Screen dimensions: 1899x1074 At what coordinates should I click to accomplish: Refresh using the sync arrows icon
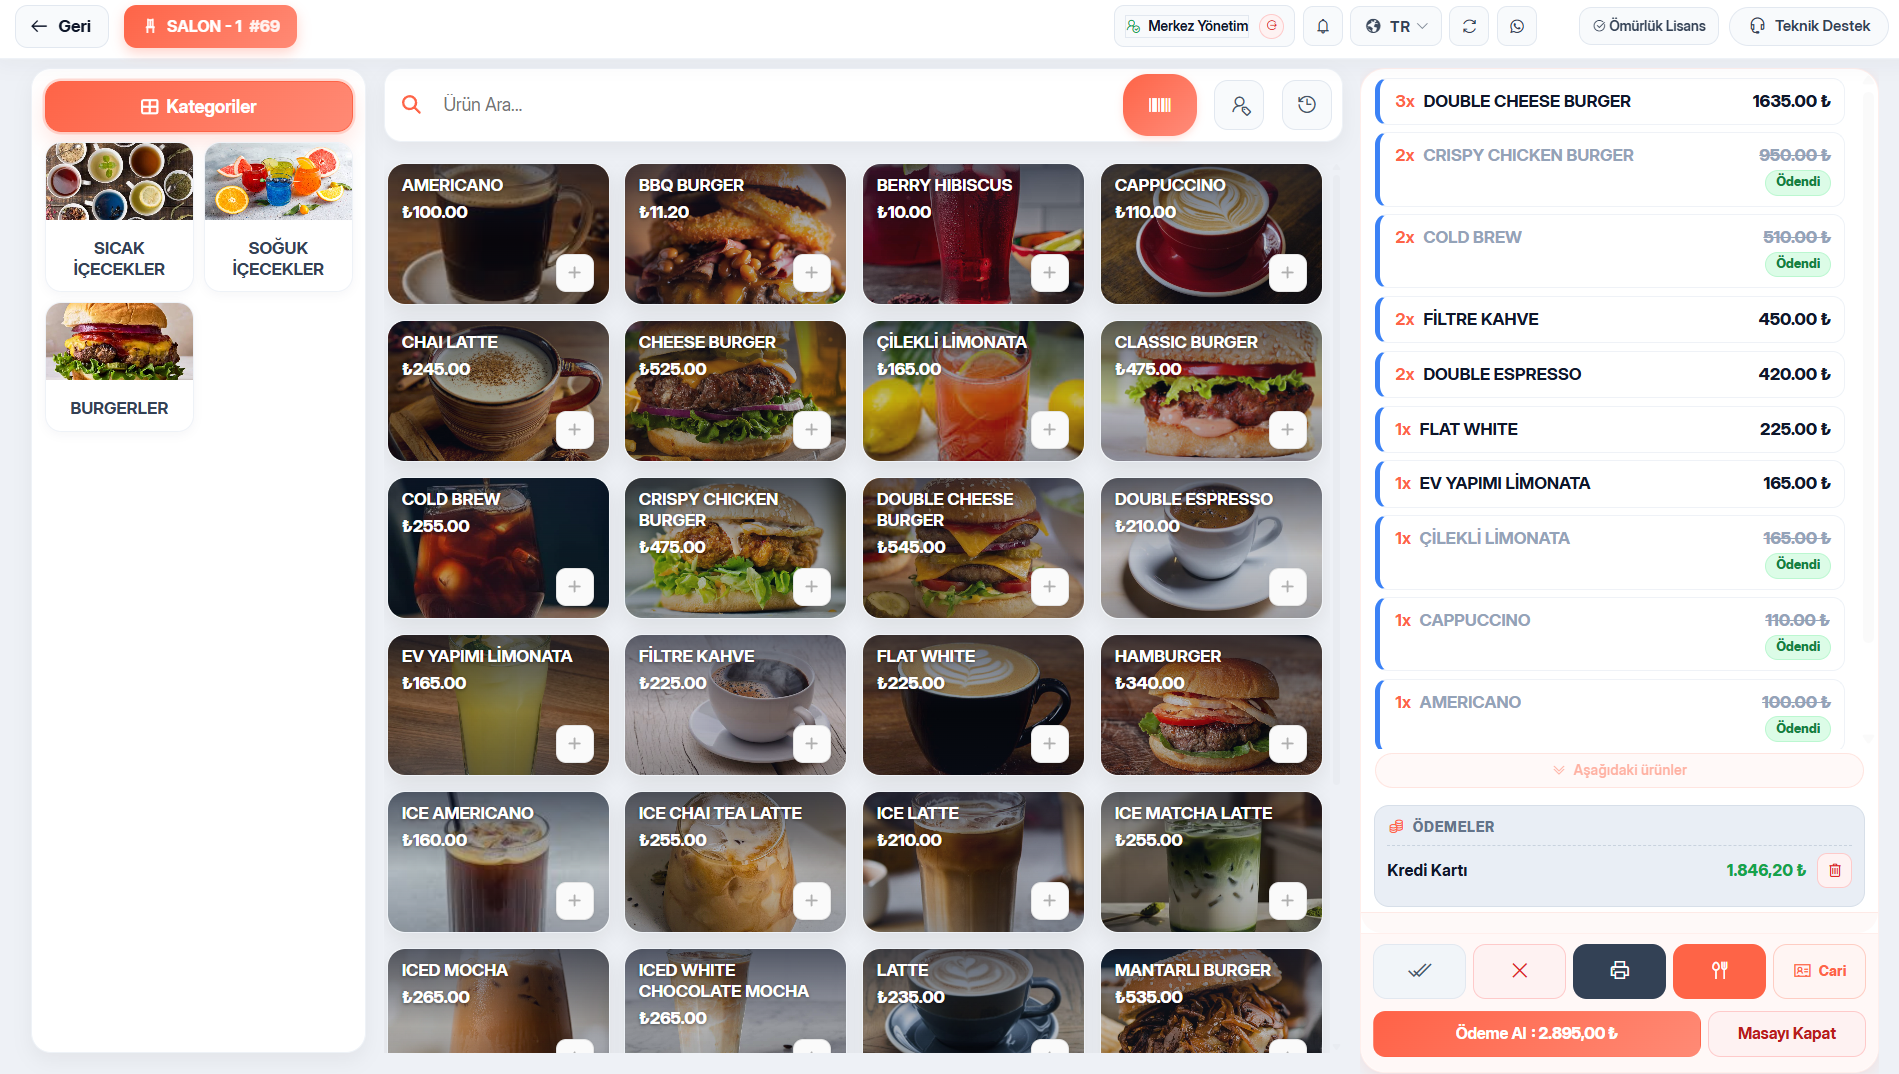tap(1469, 26)
